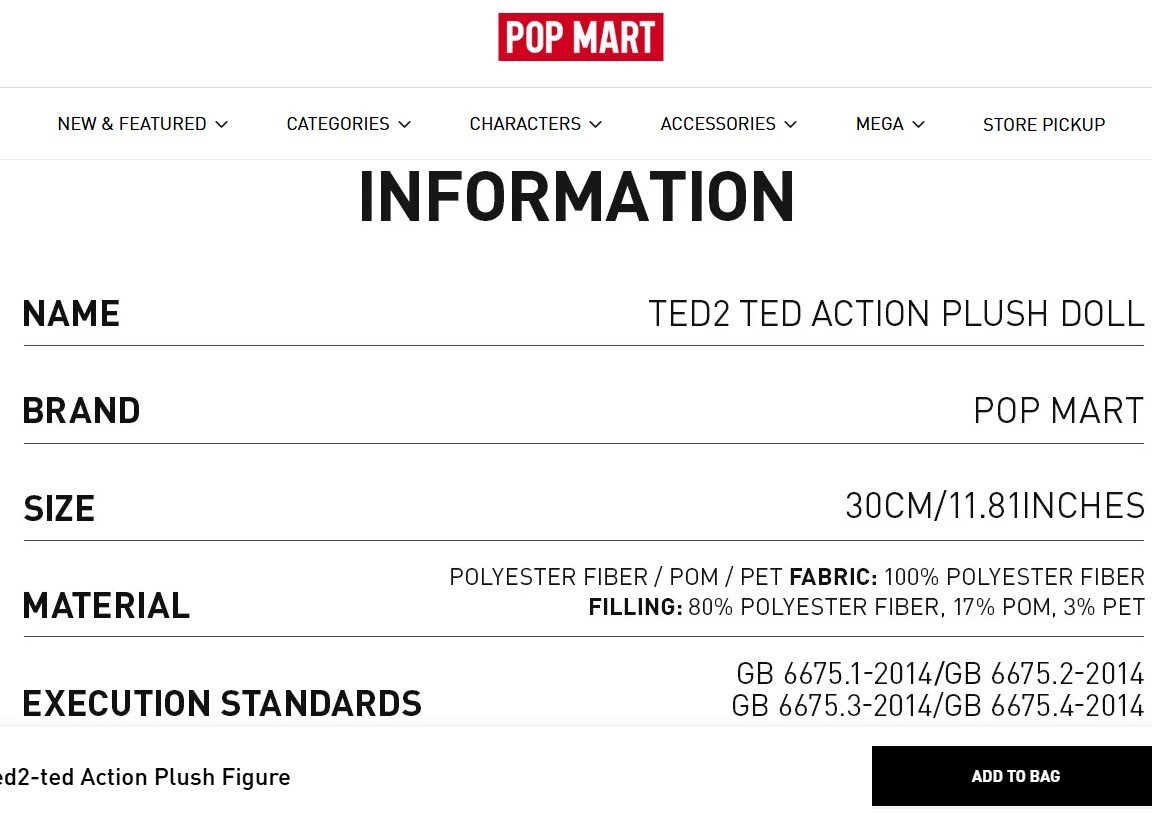
Task: Click the INFORMATION section heading
Action: click(577, 196)
